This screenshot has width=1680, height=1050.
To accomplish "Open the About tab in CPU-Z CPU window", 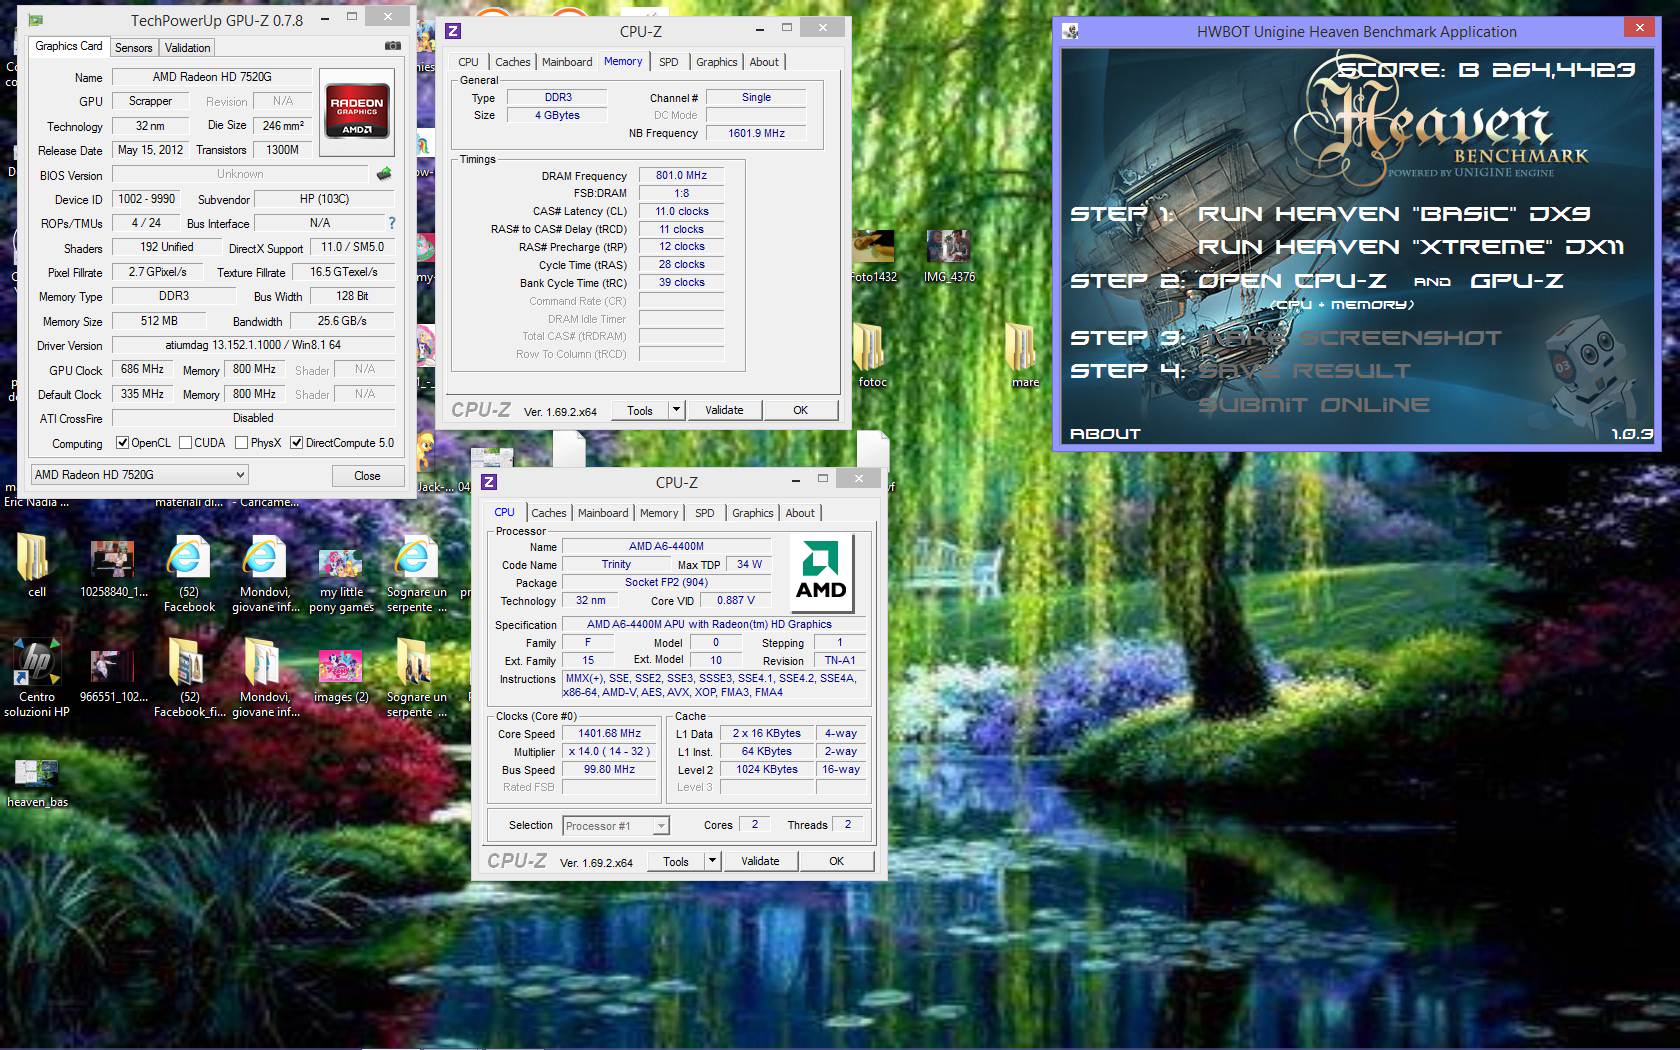I will coord(800,513).
